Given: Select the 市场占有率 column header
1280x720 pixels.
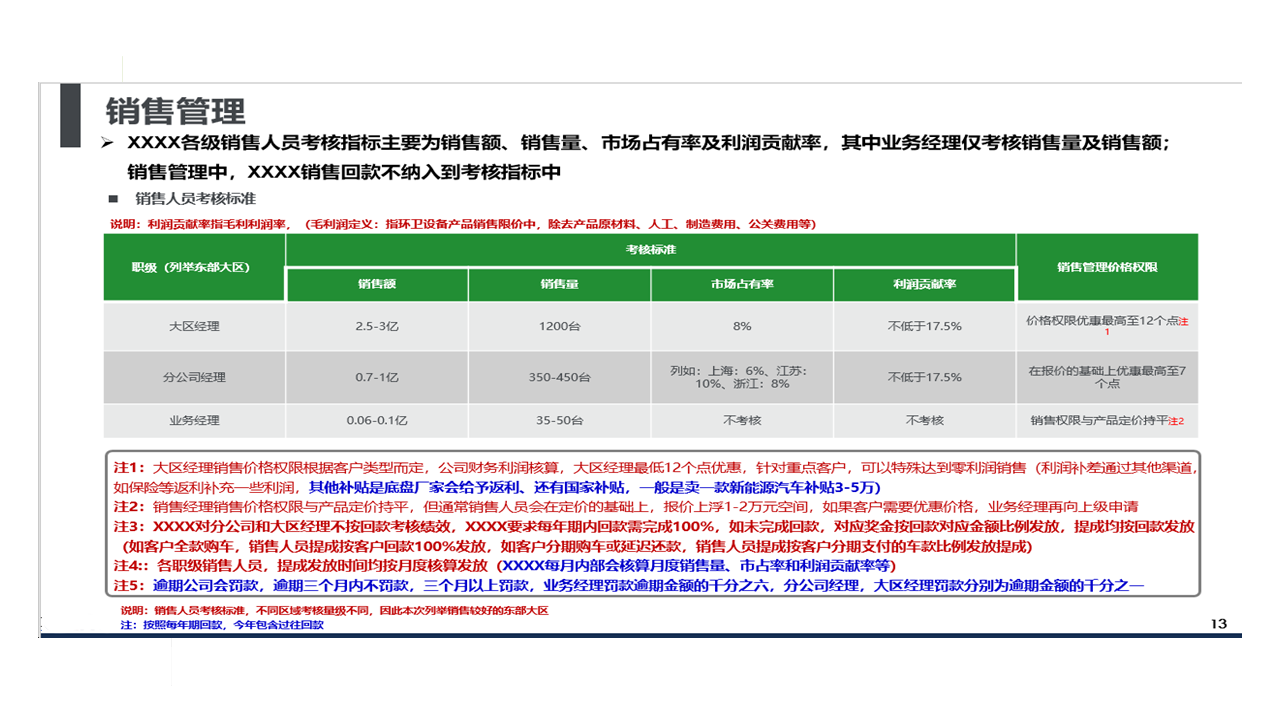Looking at the screenshot, I should pos(742,285).
